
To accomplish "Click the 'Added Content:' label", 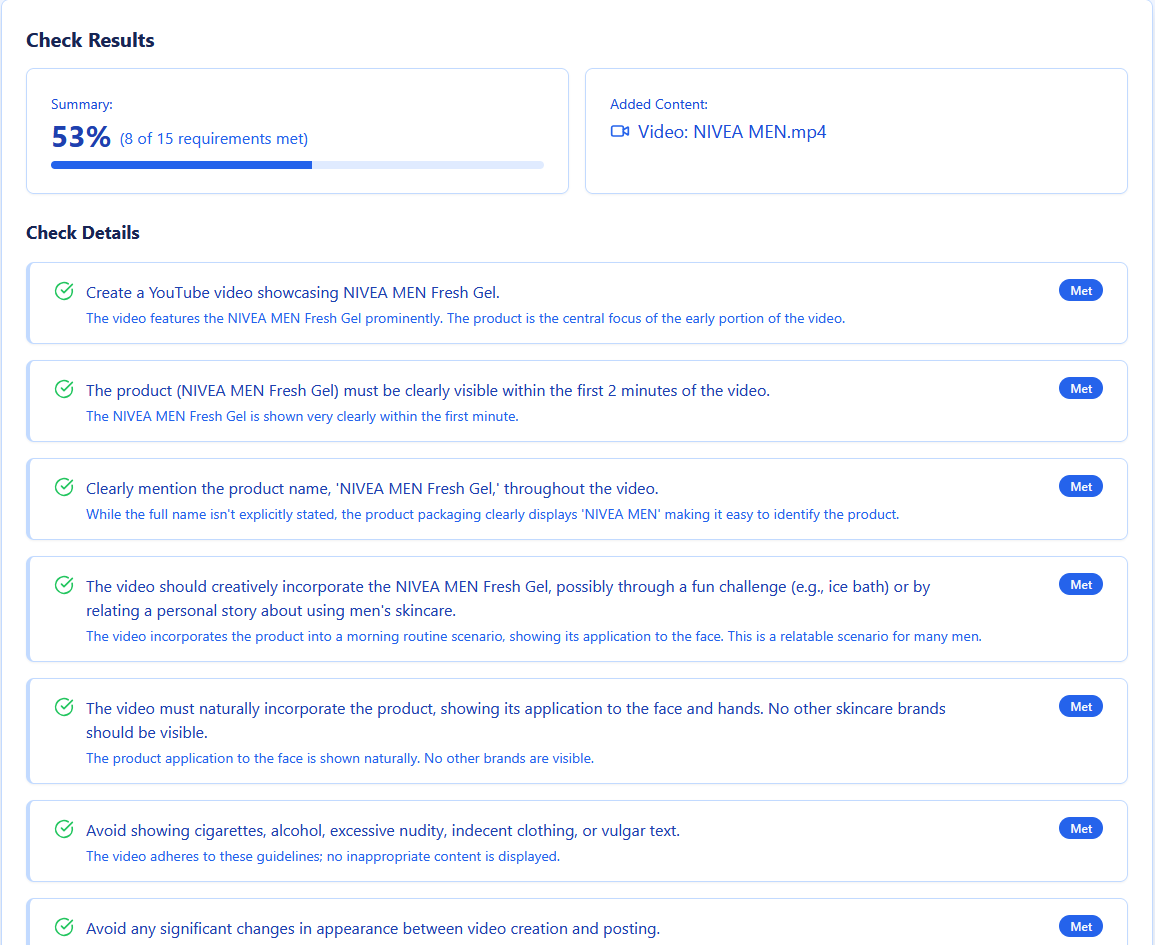I will [x=659, y=104].
